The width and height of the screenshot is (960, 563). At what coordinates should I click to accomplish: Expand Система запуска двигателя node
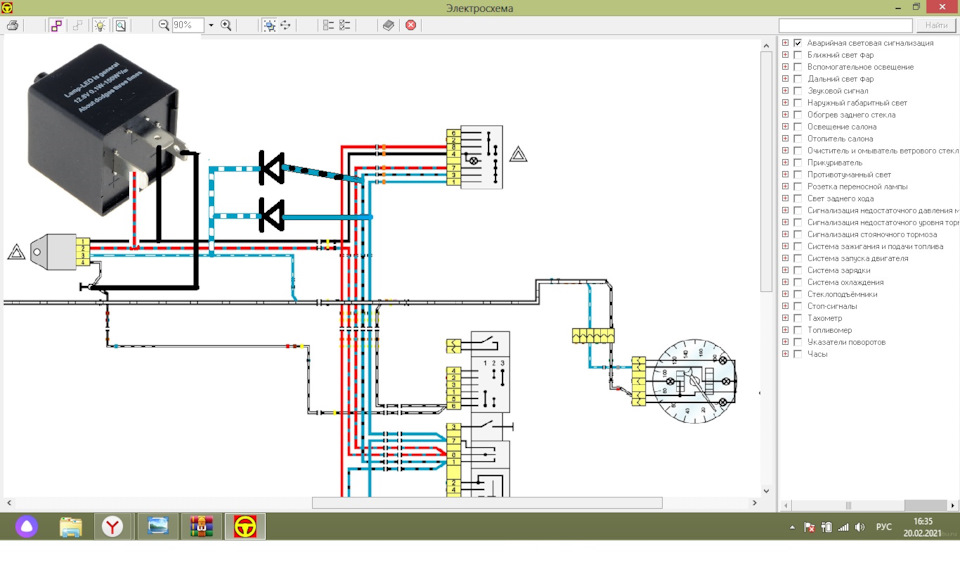(786, 258)
